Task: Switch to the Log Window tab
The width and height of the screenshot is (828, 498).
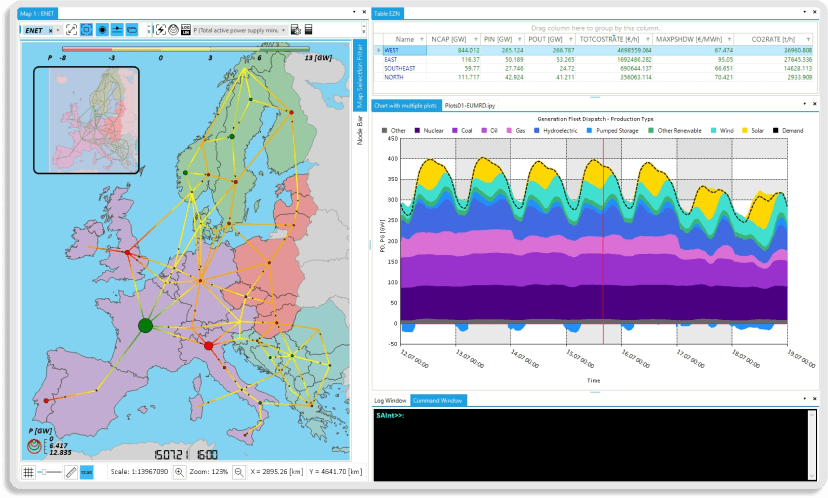Action: [390, 400]
